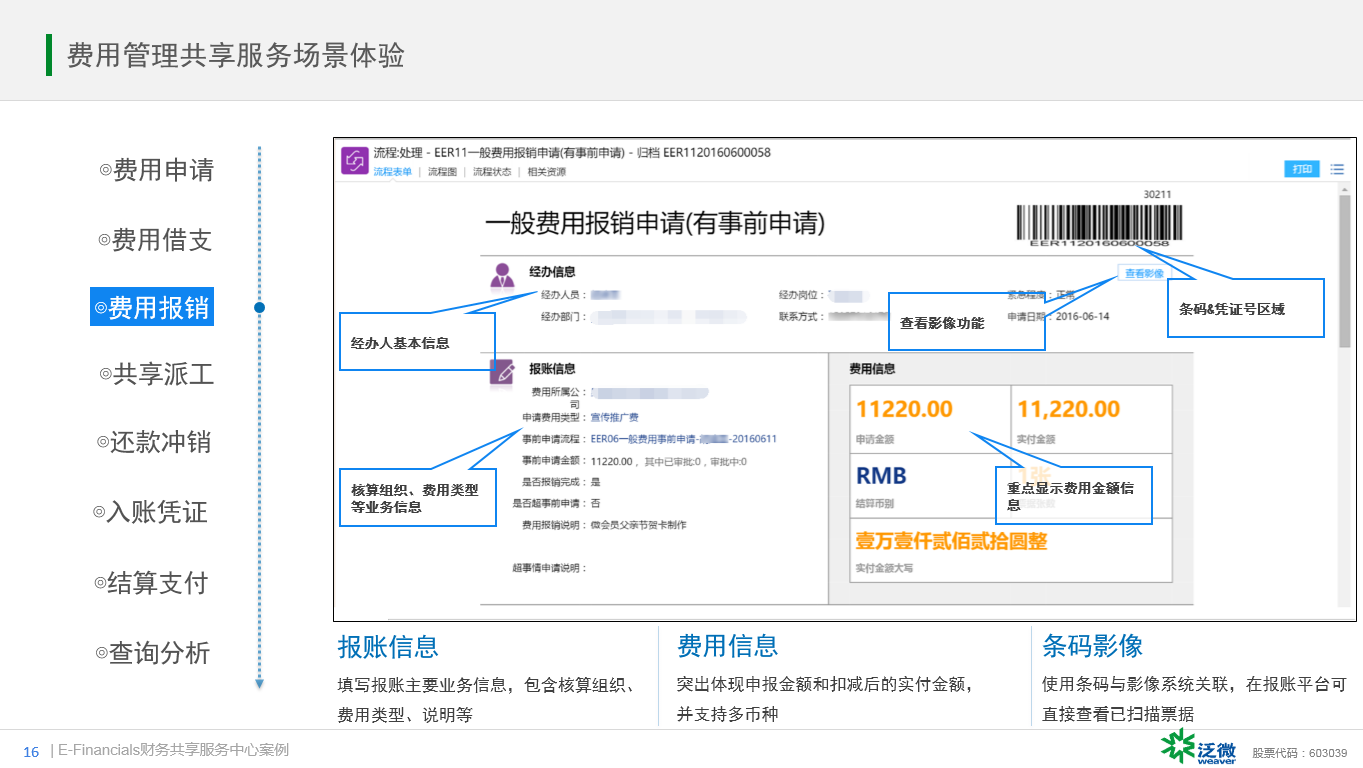1363x768 pixels.
Task: Select the 流程表单 tab
Action: pyautogui.click(x=392, y=172)
